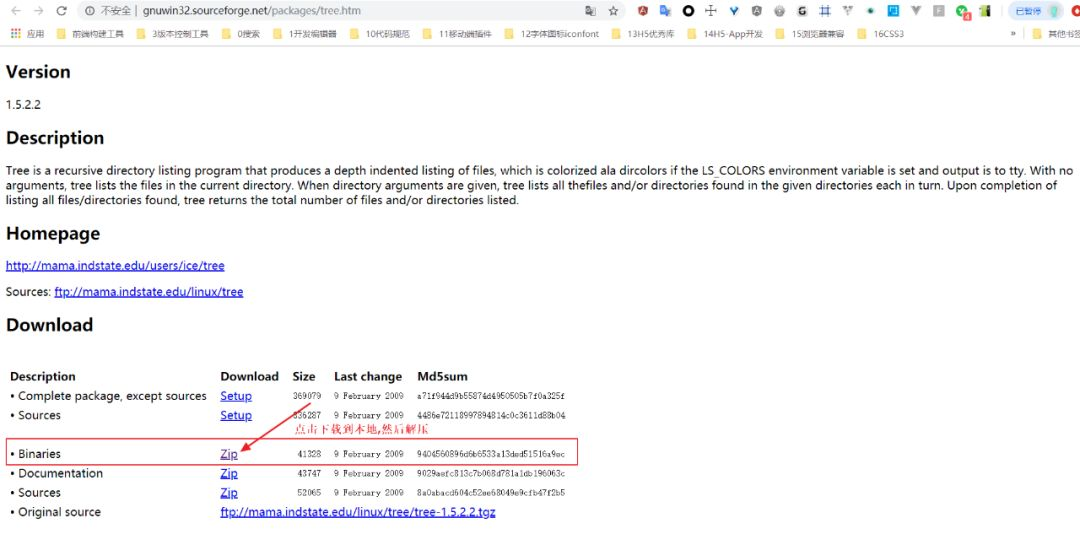1080x534 pixels.
Task: Translate this page via address bar icon
Action: 590,11
